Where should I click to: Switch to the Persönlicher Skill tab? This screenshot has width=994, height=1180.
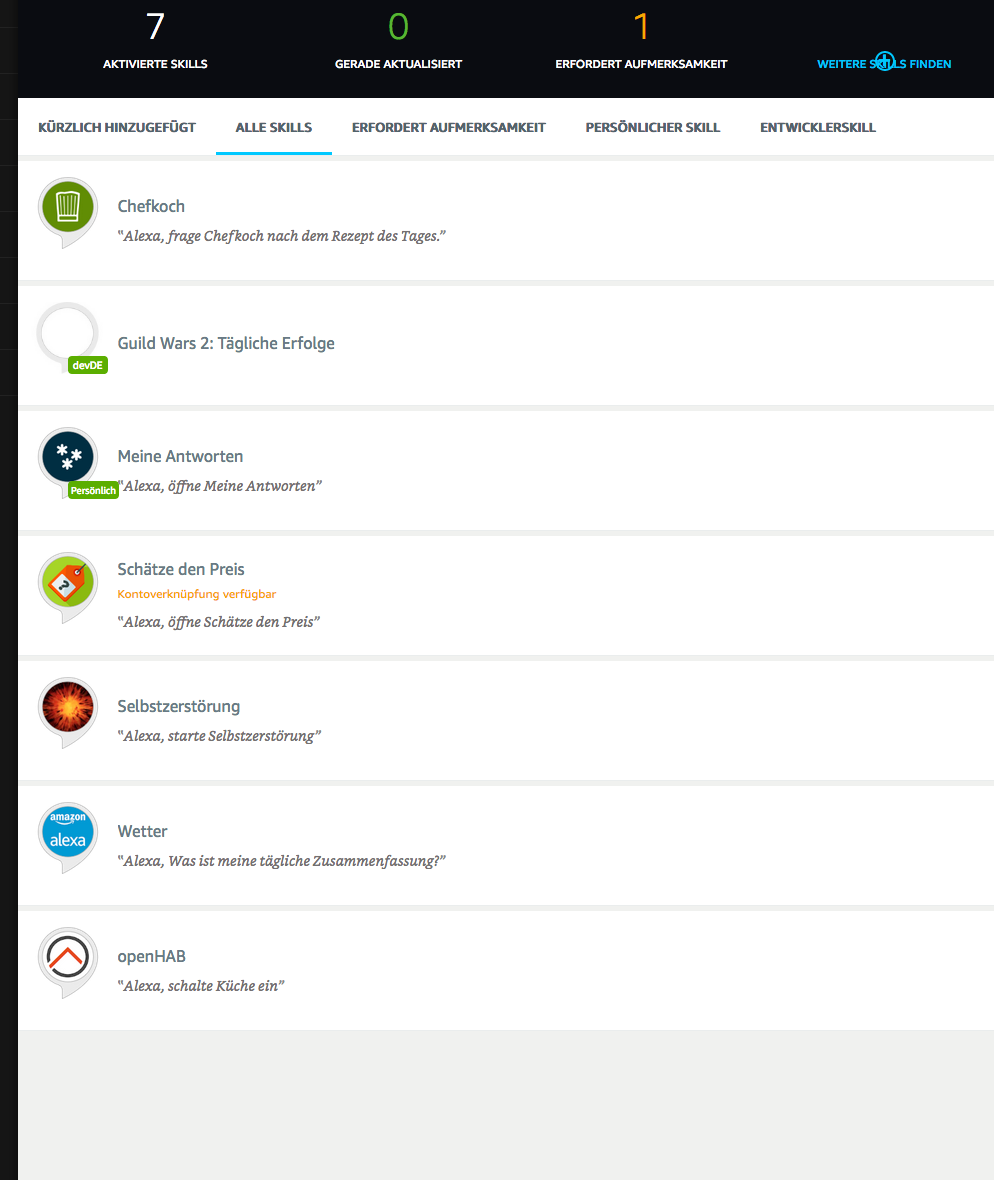click(x=652, y=127)
